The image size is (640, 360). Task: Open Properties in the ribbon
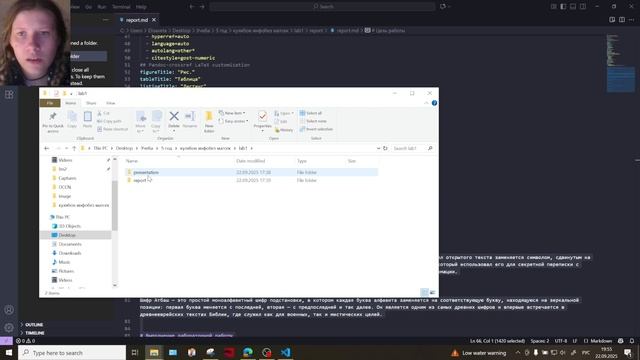[x=262, y=121]
